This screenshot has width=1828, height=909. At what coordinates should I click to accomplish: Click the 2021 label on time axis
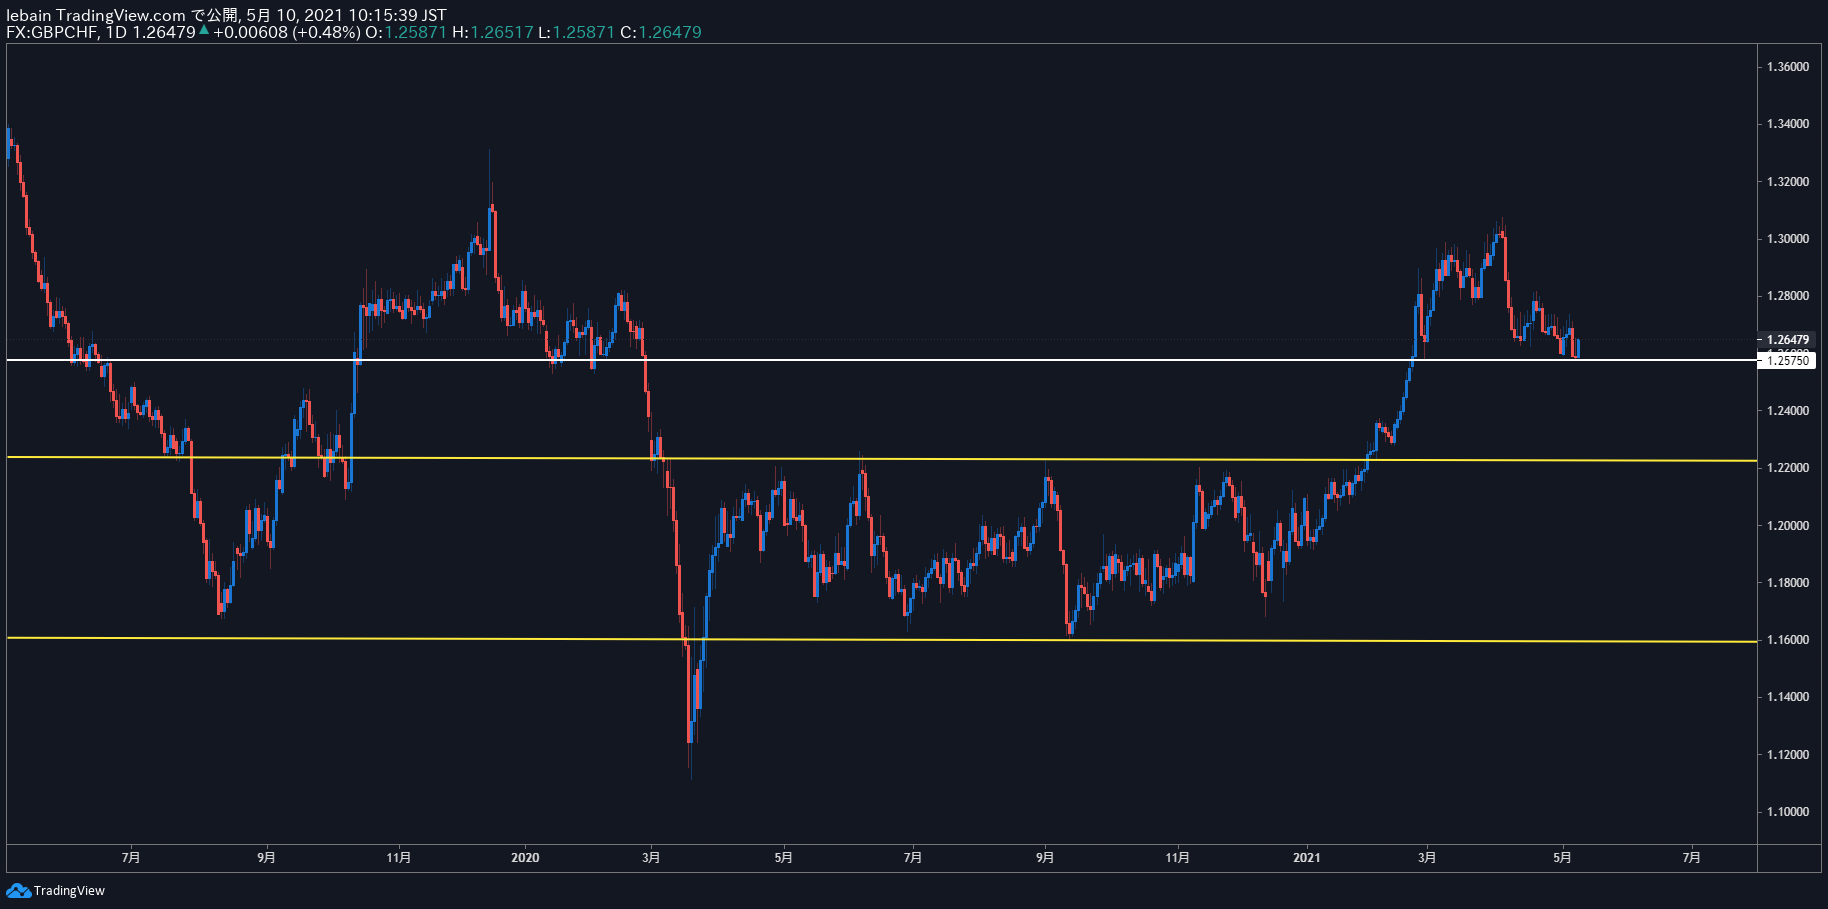(1306, 858)
